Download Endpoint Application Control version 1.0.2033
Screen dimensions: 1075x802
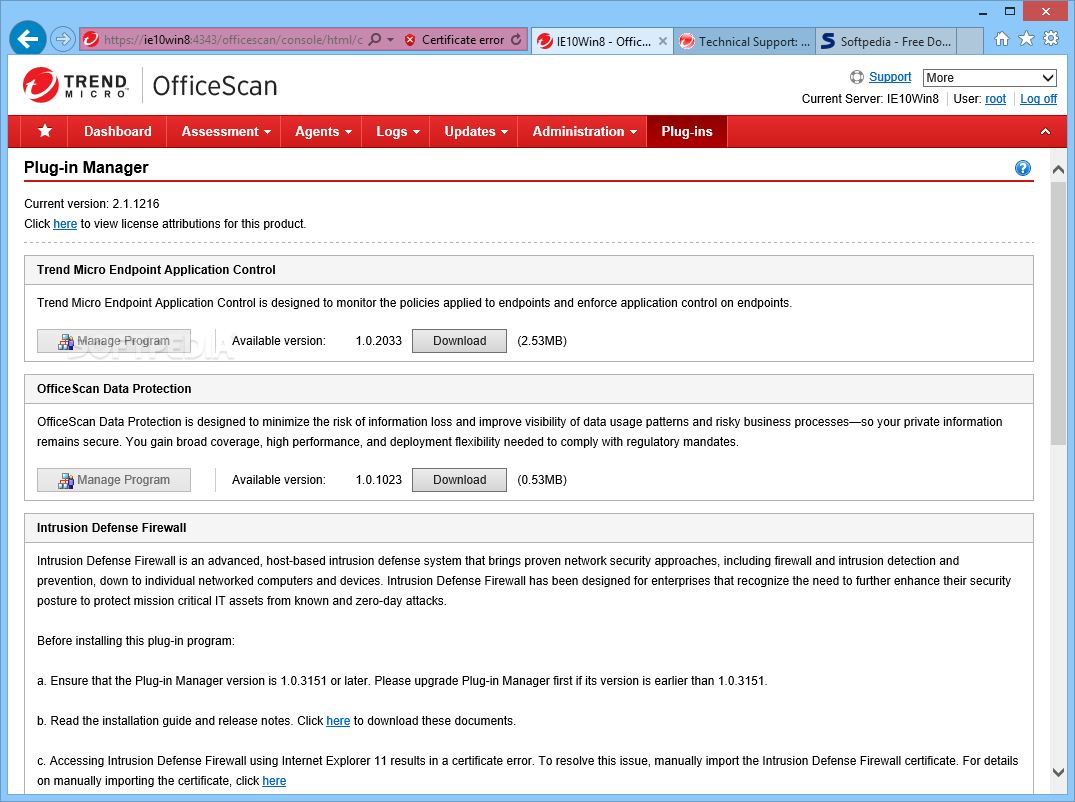point(459,341)
